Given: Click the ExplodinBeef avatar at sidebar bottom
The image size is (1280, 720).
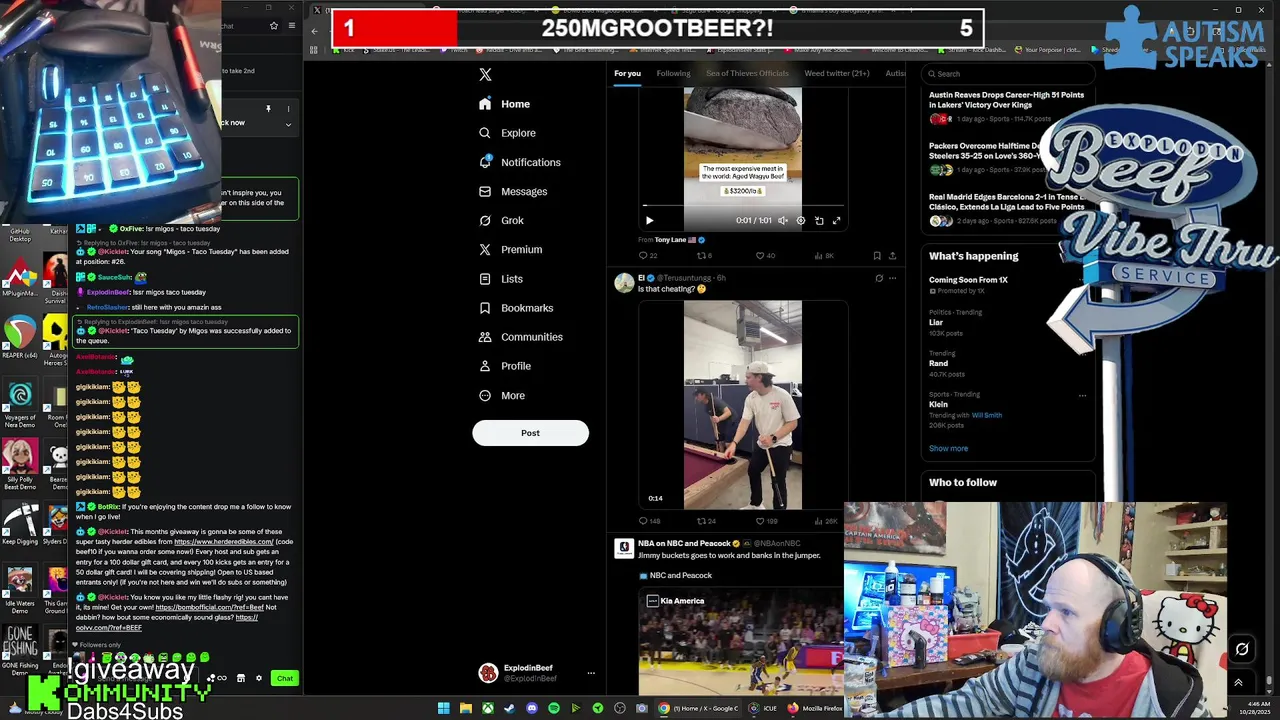Looking at the screenshot, I should coord(488,673).
